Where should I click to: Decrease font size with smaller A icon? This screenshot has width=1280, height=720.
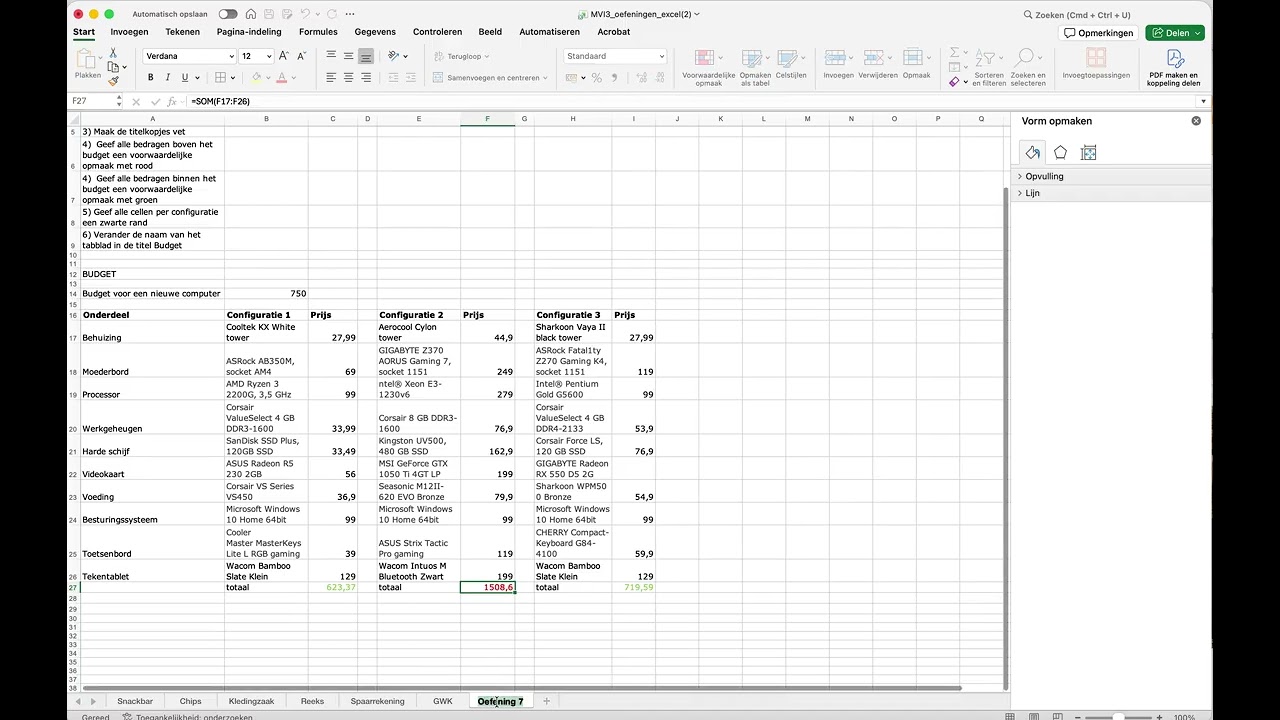[x=300, y=56]
